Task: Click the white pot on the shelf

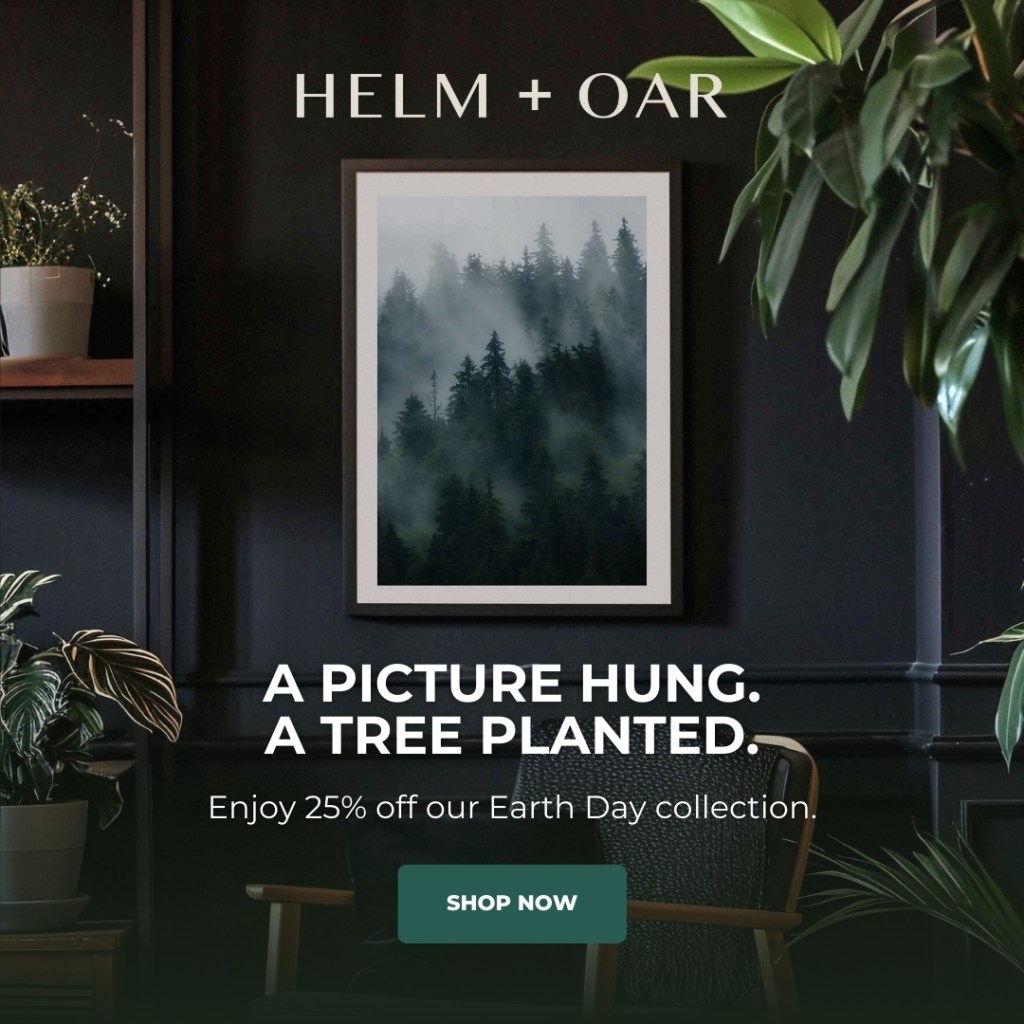Action: pos(46,312)
